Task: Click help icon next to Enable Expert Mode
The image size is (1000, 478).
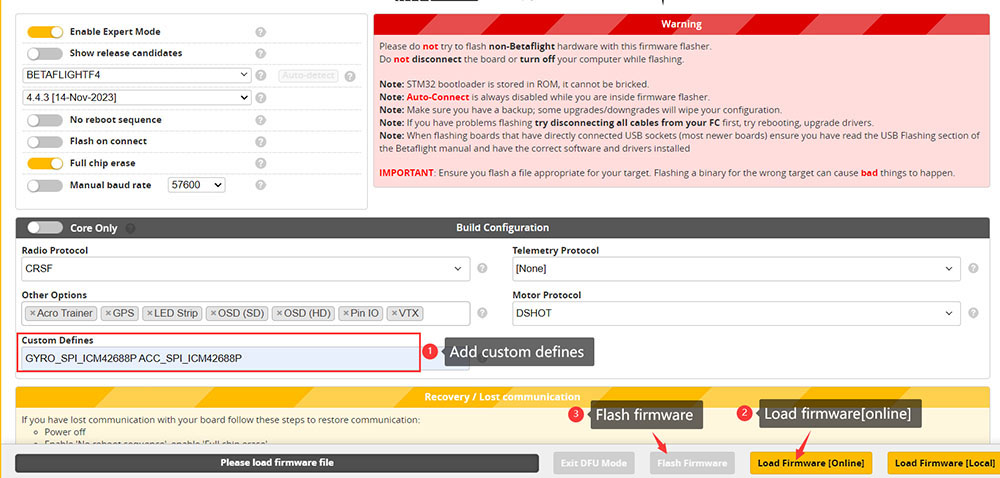Action: click(260, 32)
